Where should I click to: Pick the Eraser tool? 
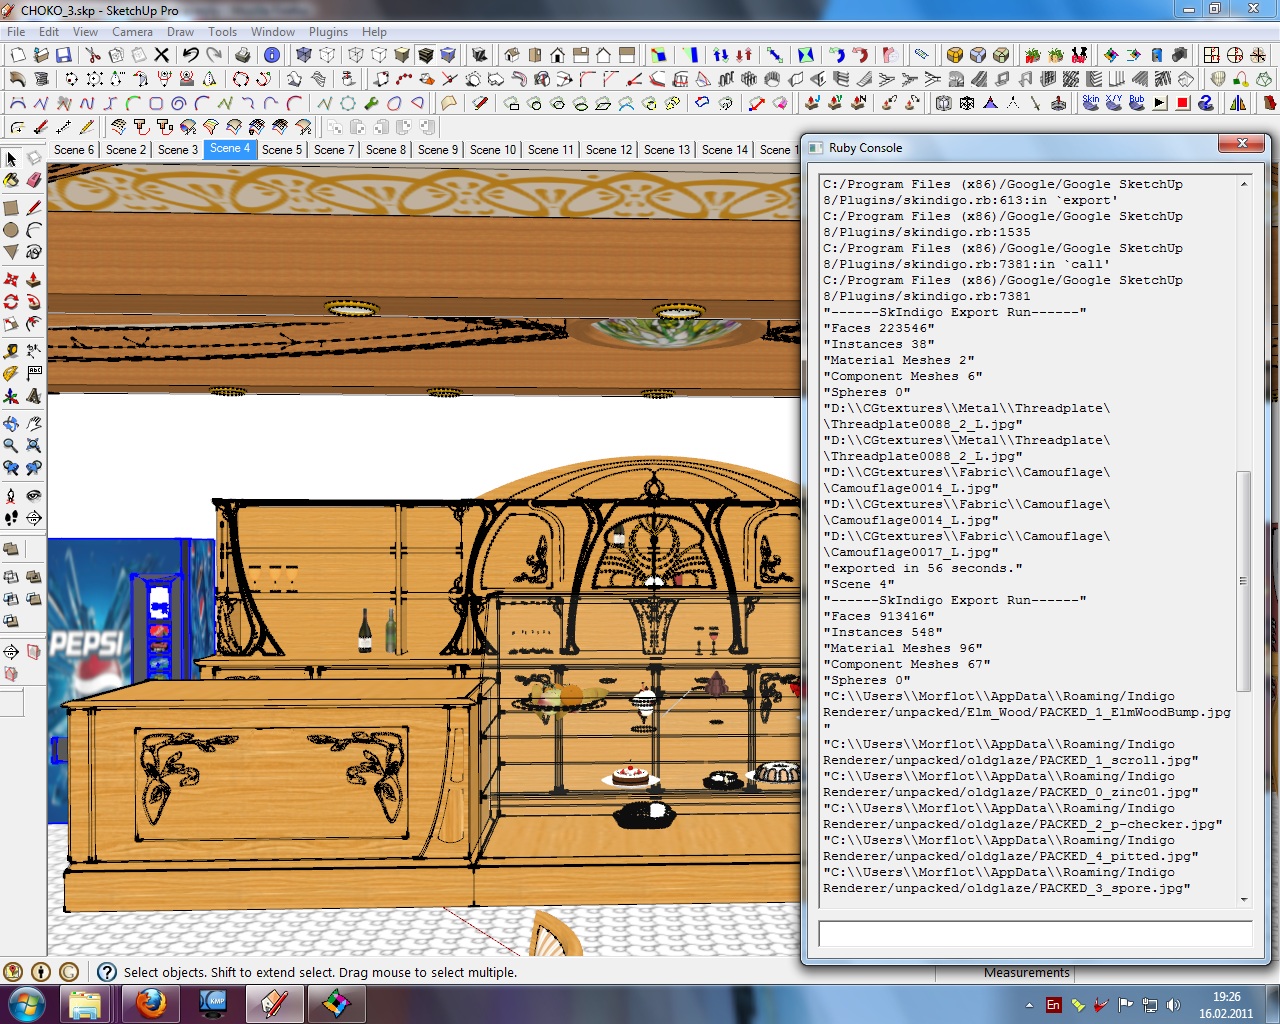point(34,181)
